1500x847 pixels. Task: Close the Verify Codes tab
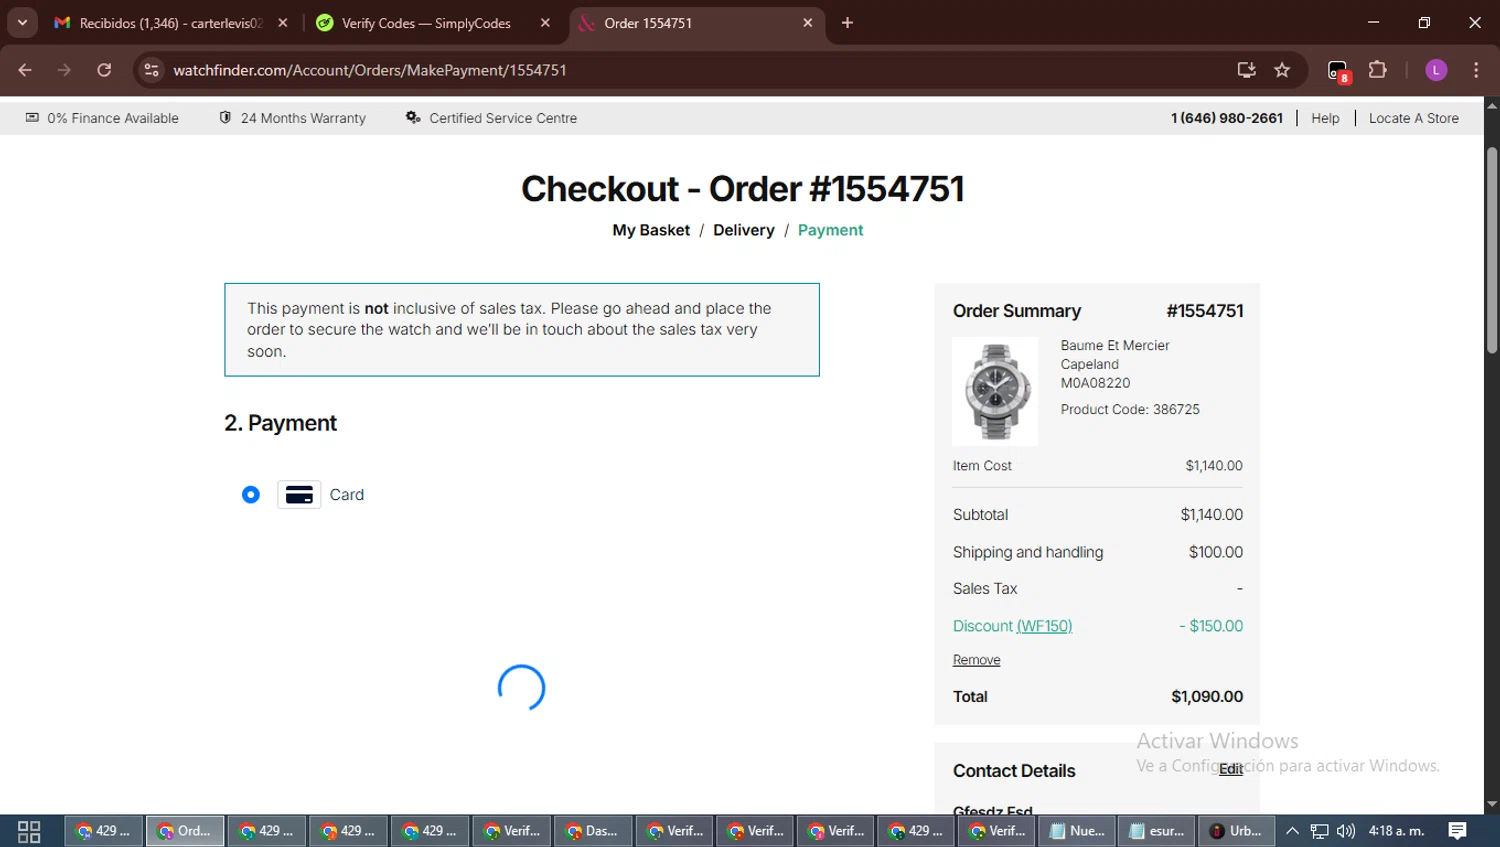545,23
